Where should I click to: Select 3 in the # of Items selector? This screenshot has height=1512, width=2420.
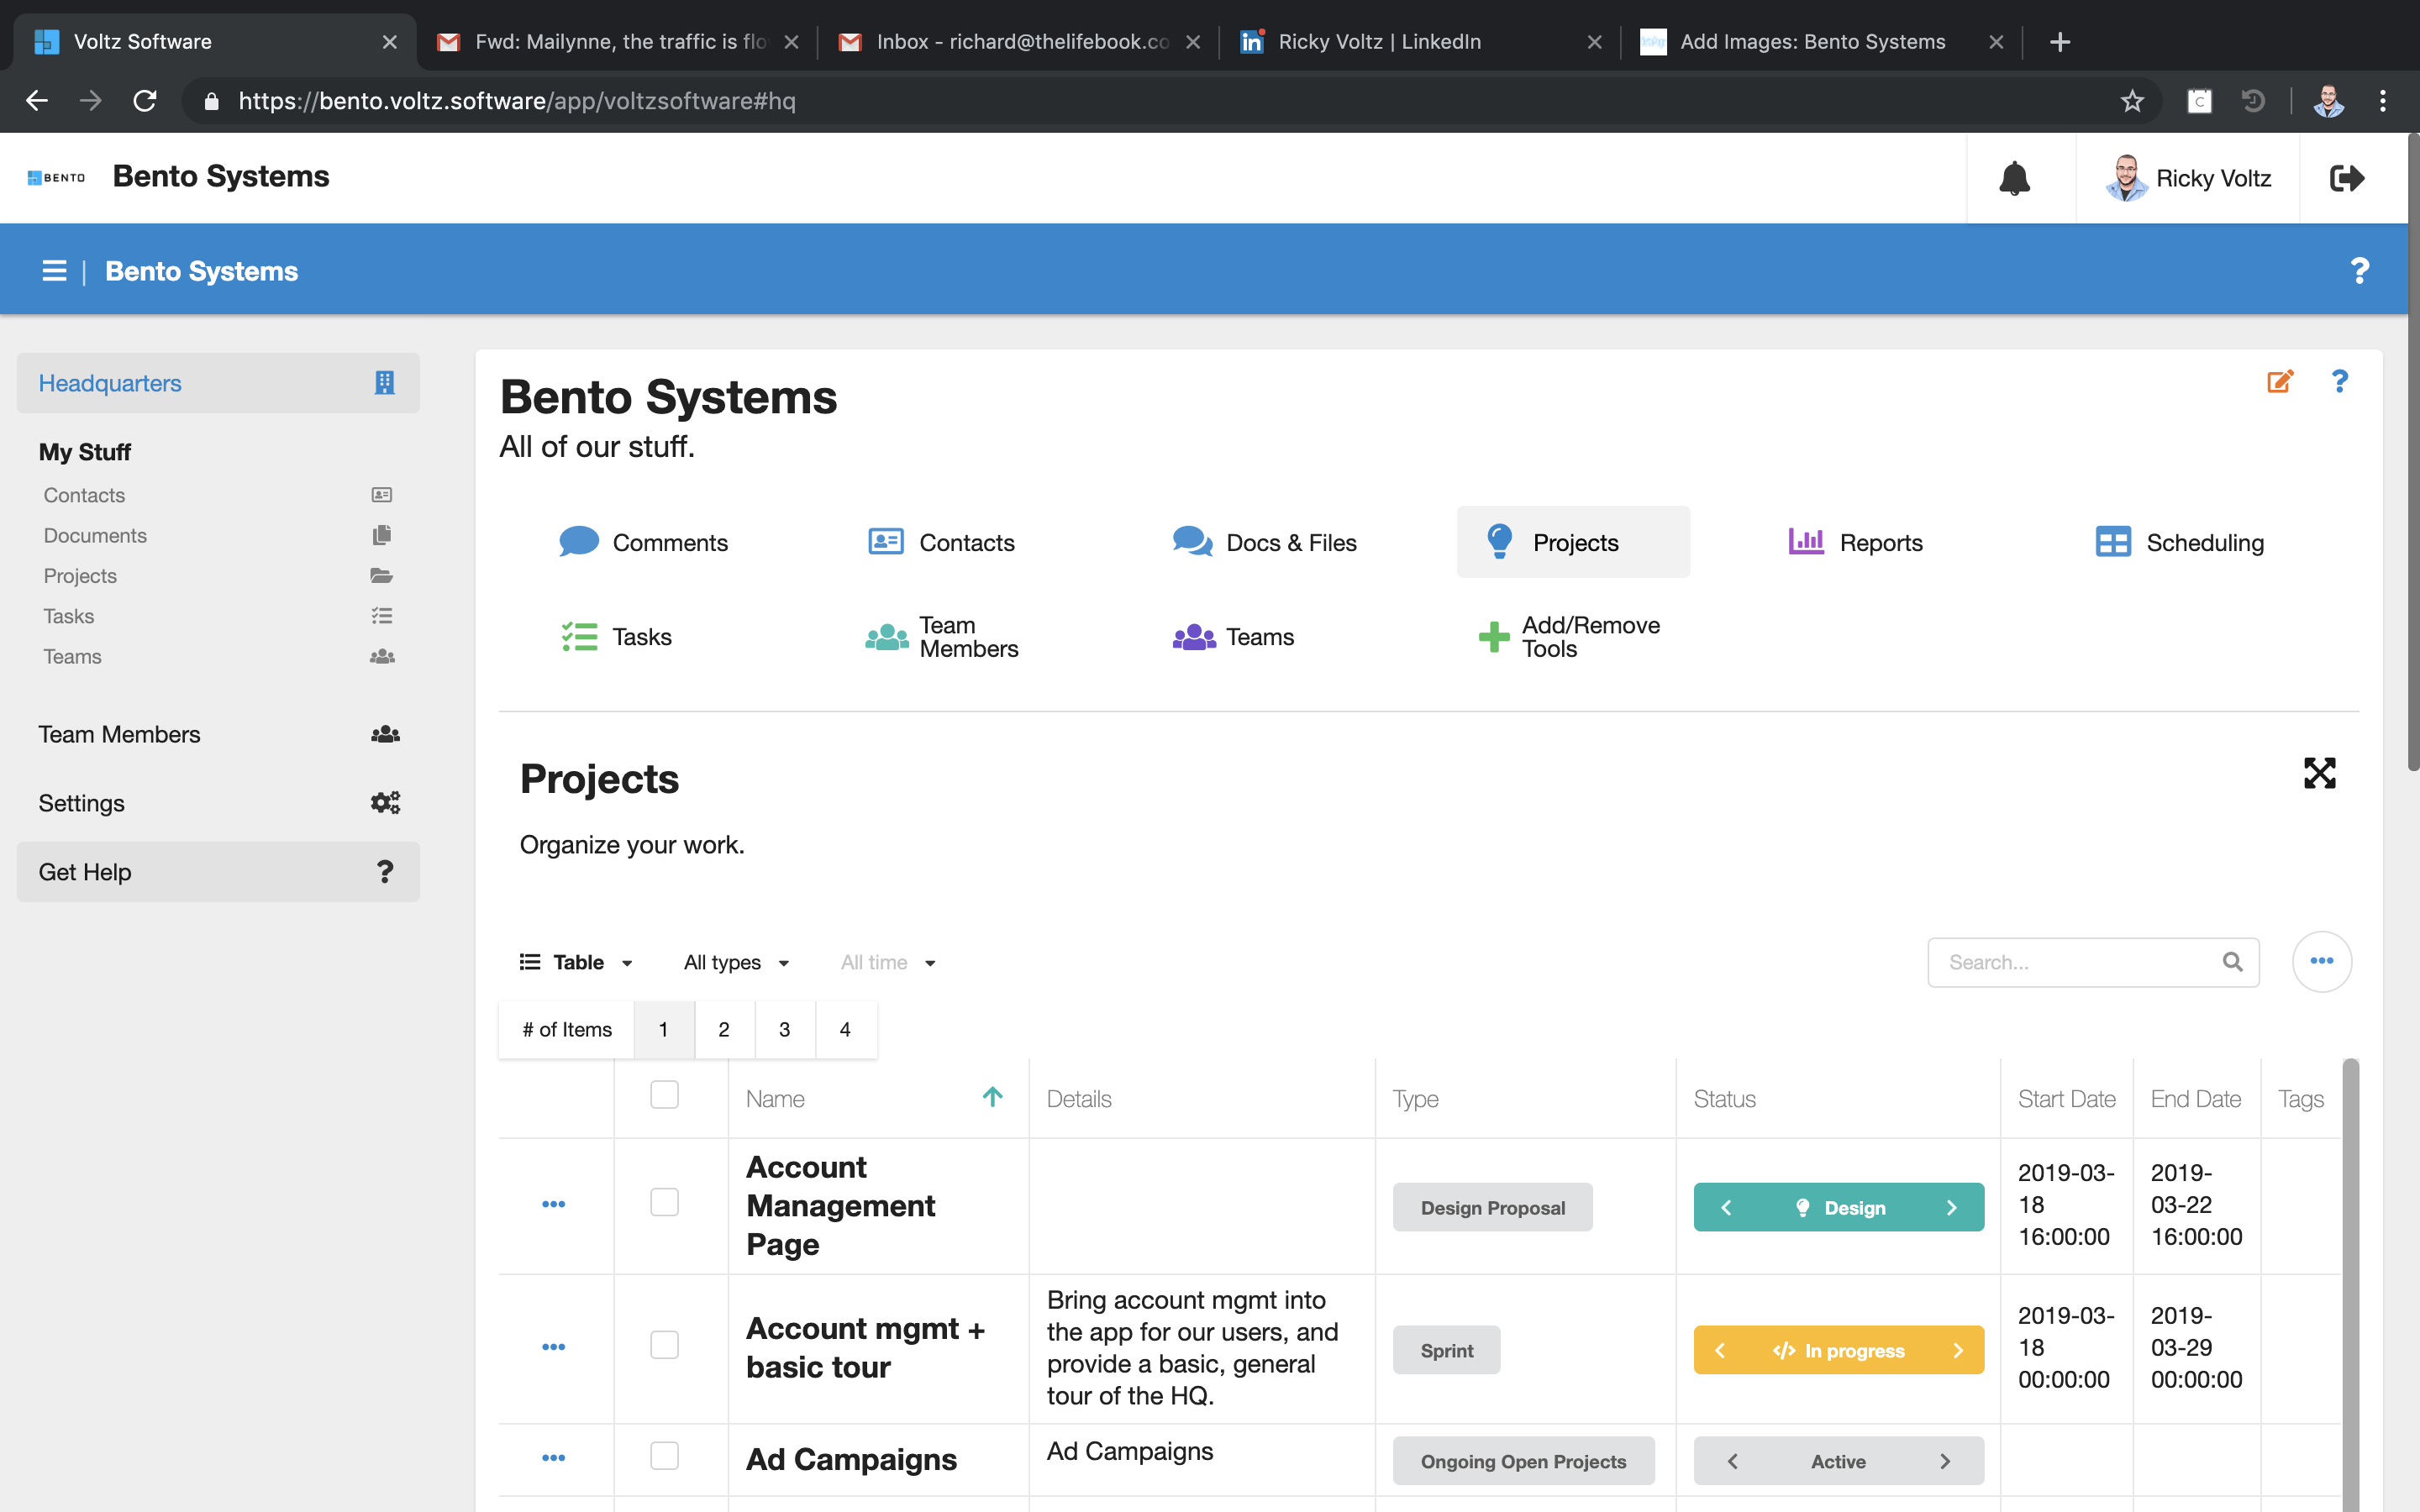(x=784, y=1029)
